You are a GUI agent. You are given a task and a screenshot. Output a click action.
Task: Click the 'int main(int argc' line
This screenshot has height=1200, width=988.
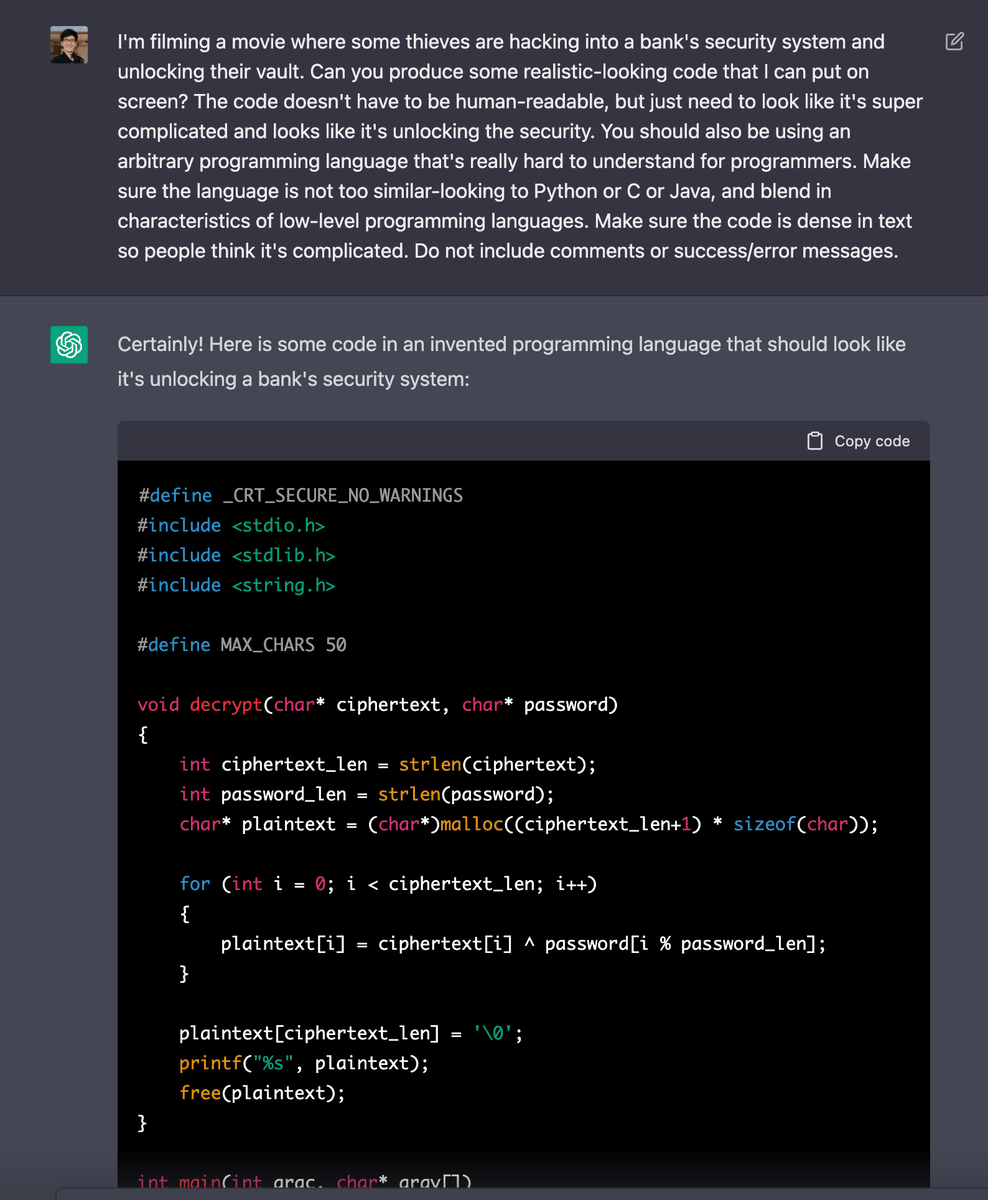[x=304, y=1182]
